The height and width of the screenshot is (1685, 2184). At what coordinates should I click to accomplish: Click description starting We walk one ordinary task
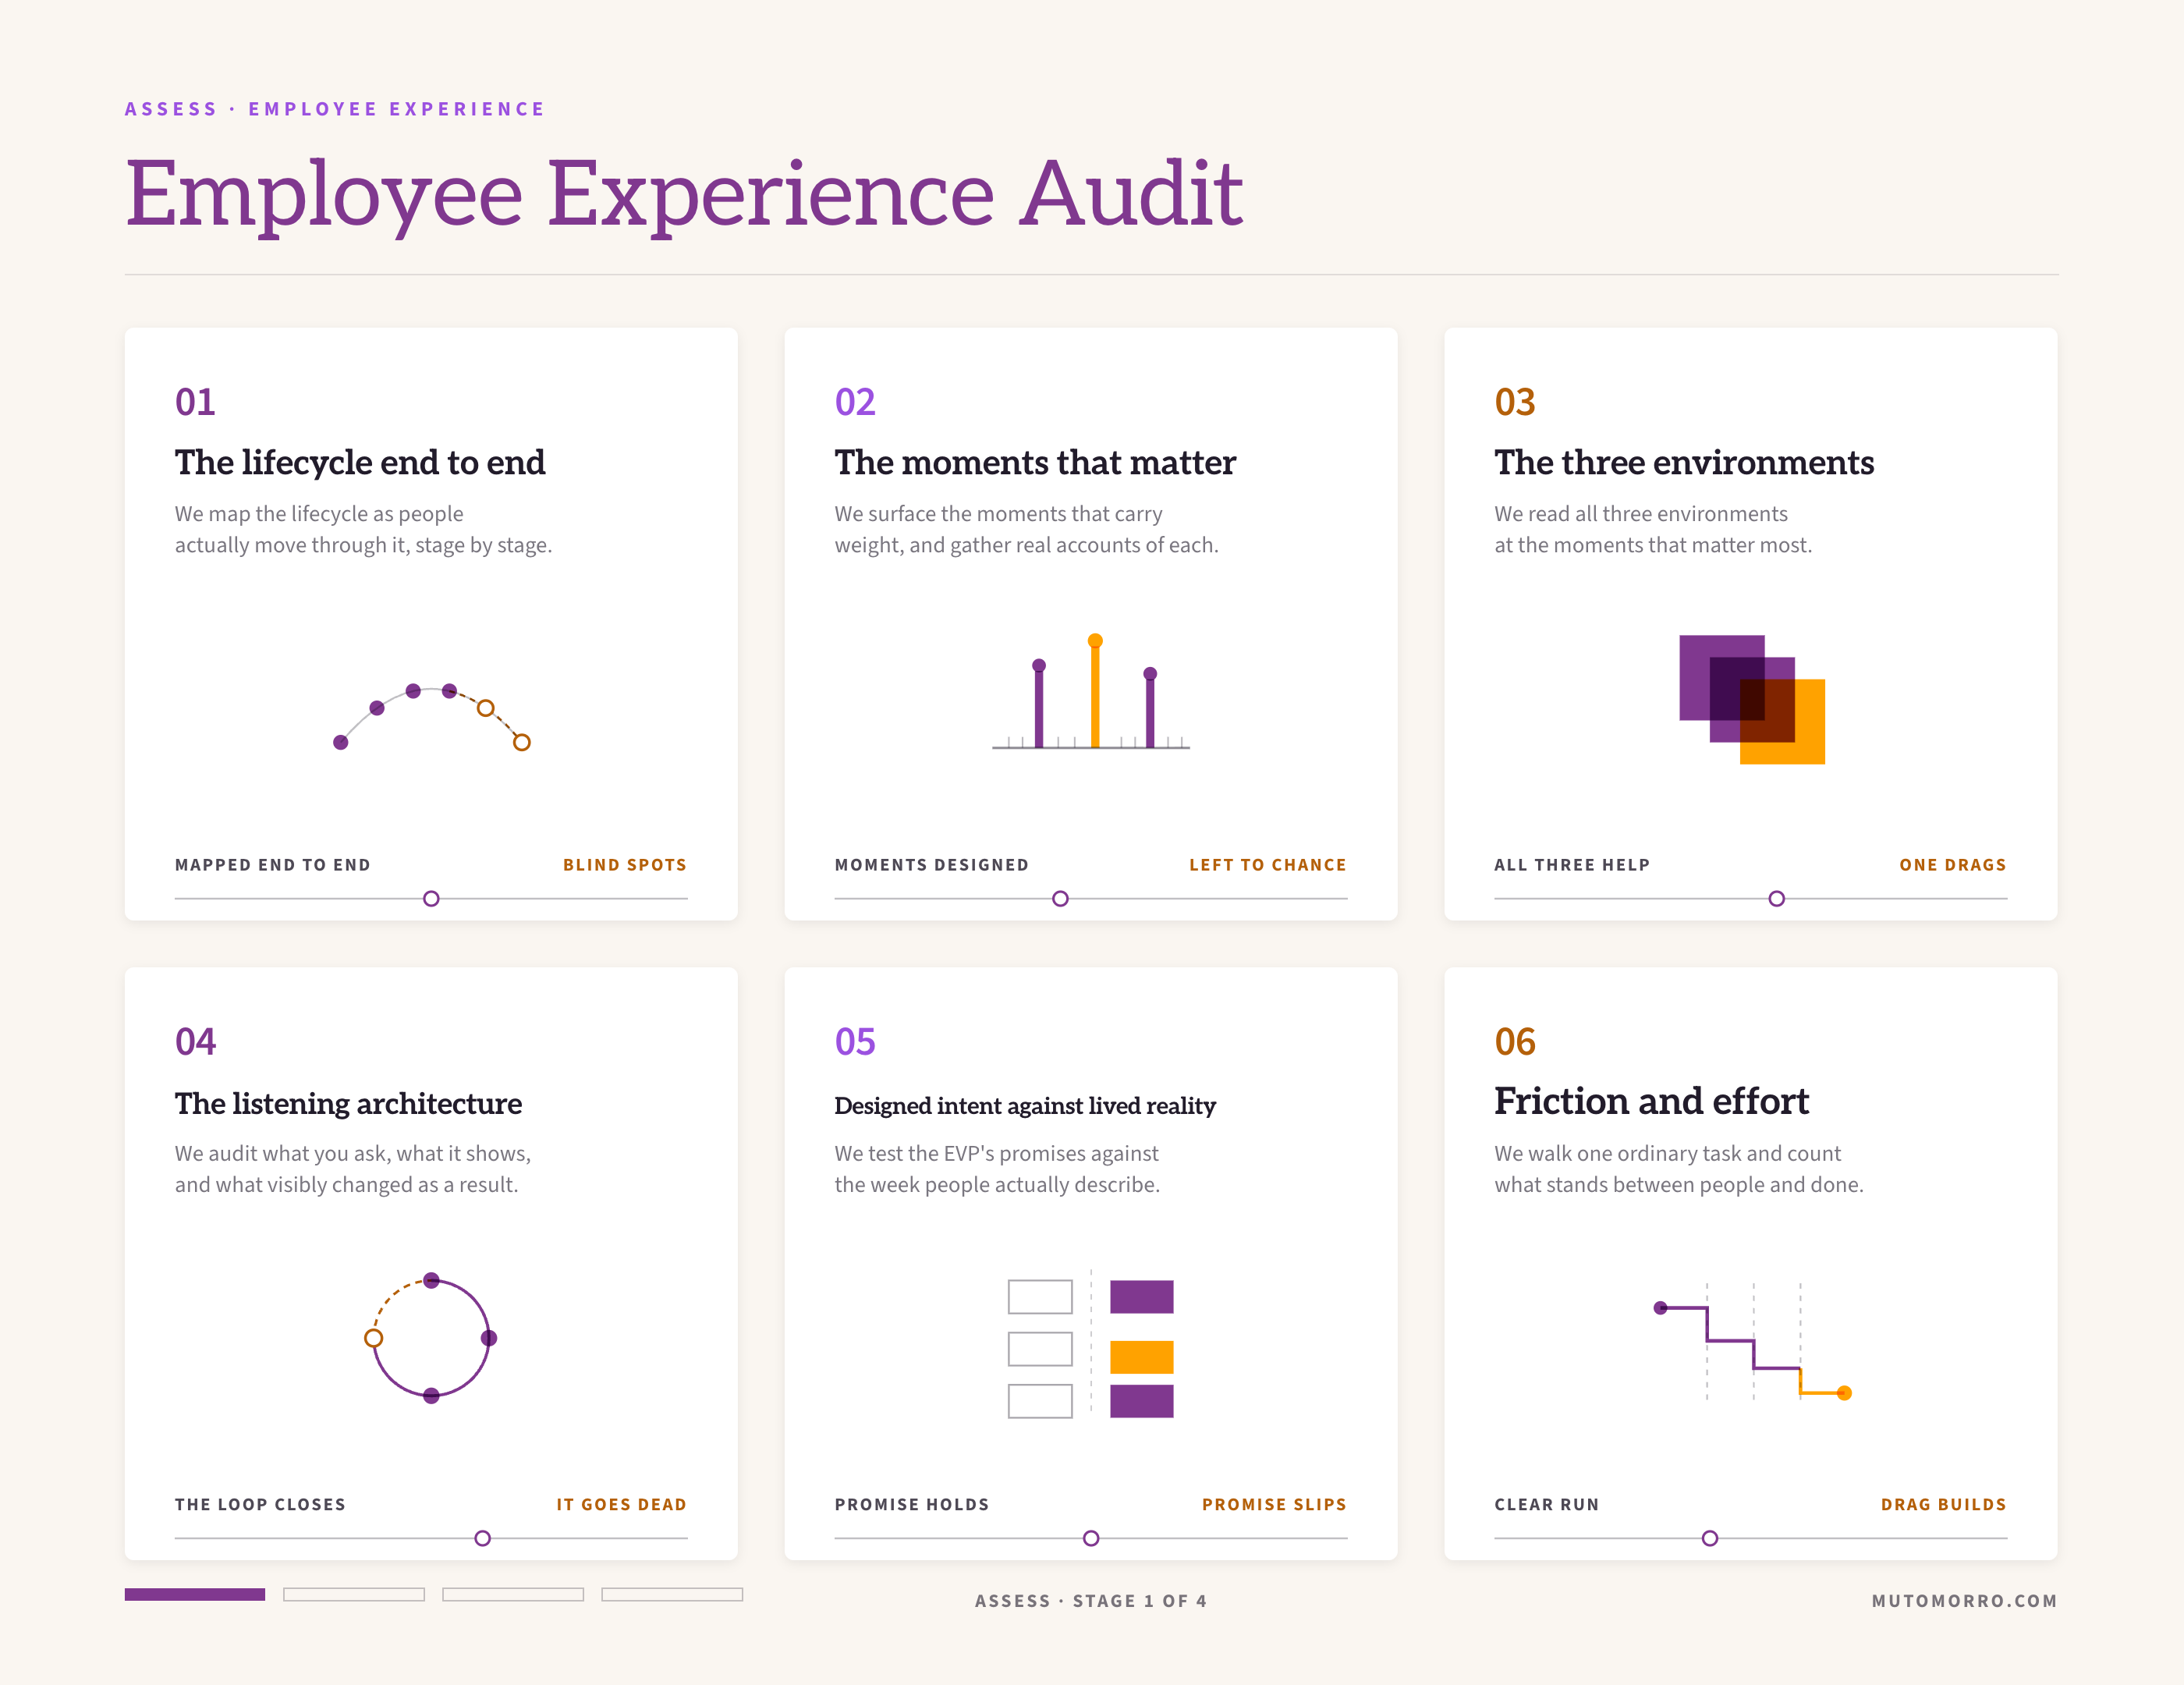[1679, 1169]
